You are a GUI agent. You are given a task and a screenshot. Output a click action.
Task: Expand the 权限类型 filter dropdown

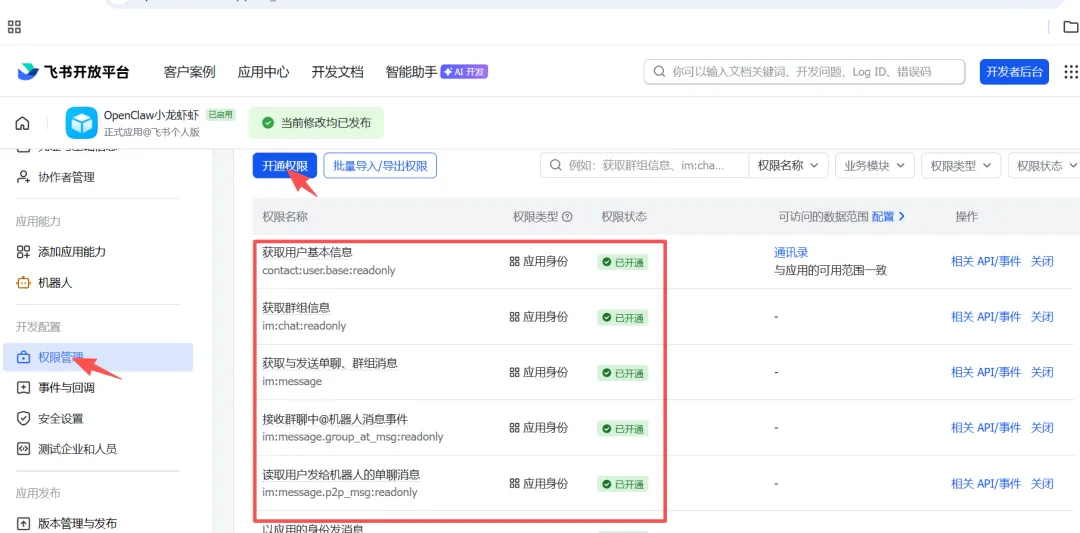(x=961, y=165)
